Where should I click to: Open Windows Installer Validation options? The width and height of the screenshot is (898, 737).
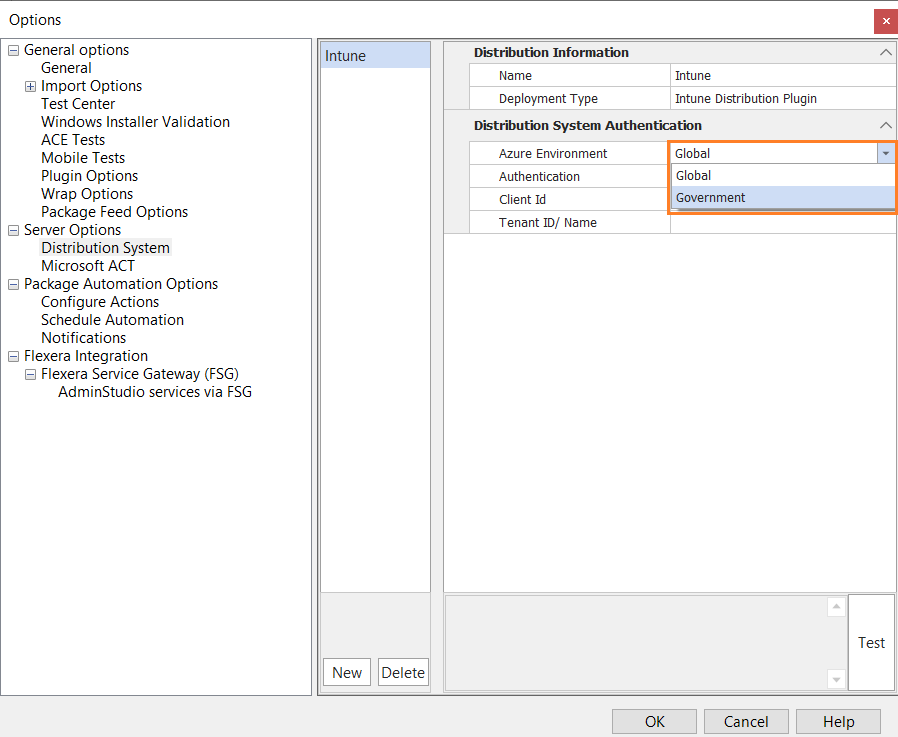point(135,122)
